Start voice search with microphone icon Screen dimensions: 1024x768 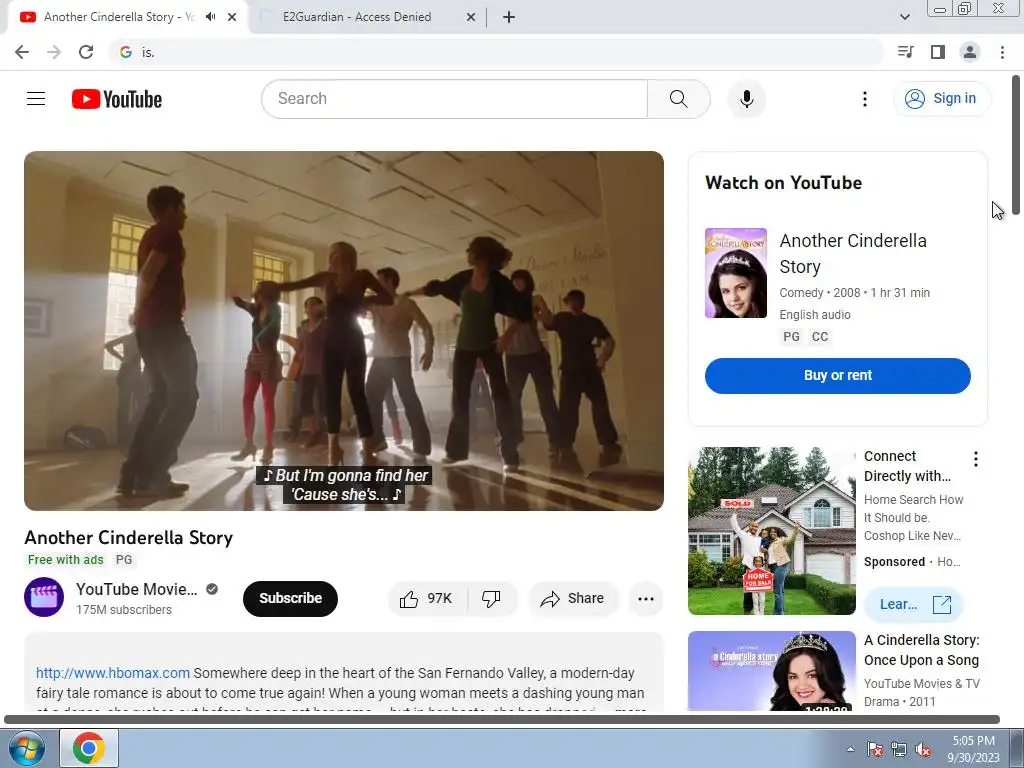[x=746, y=99]
